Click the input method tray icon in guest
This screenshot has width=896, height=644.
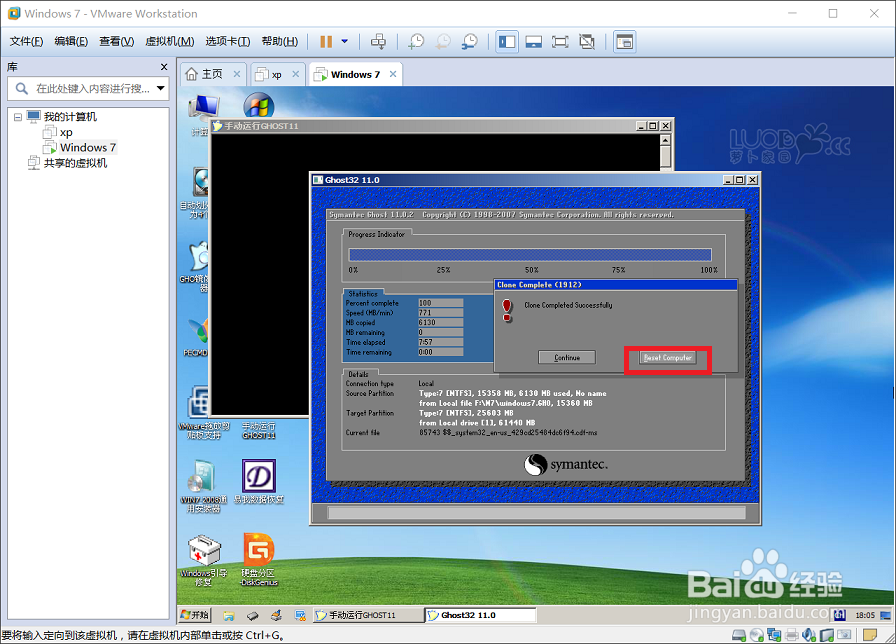pyautogui.click(x=839, y=615)
